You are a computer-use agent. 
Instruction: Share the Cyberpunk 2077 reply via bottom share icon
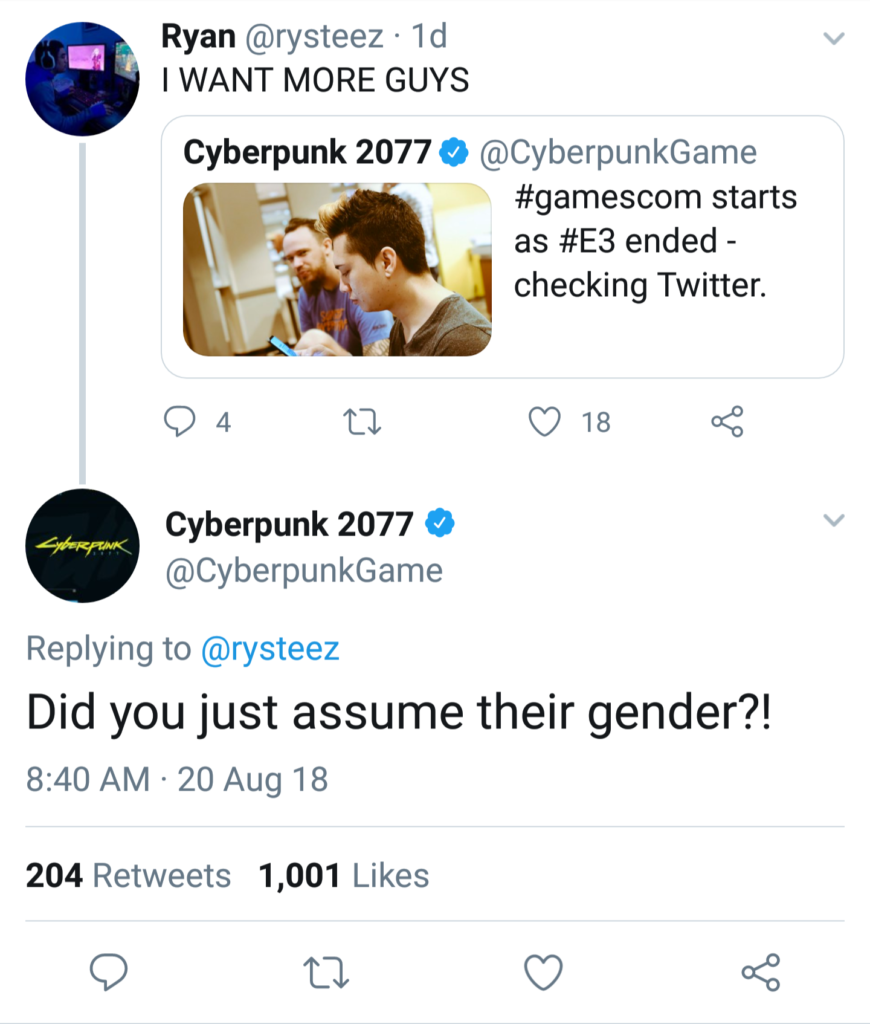point(761,972)
